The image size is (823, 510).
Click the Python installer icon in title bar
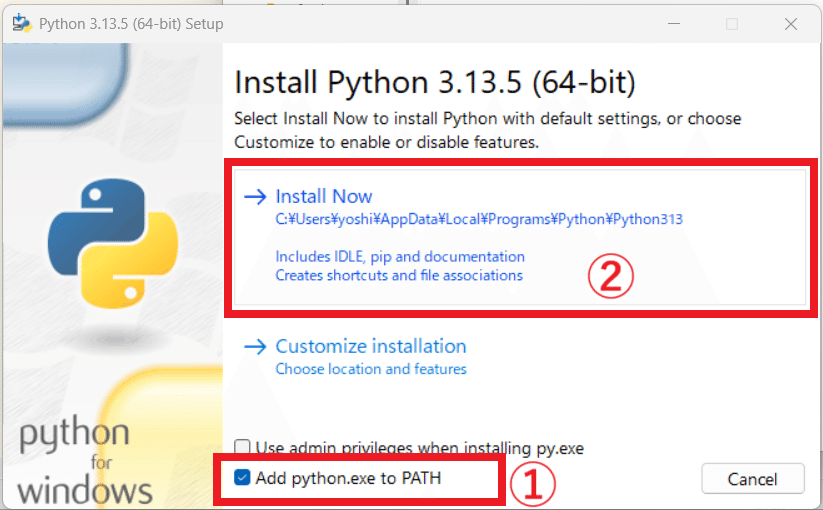pos(22,23)
